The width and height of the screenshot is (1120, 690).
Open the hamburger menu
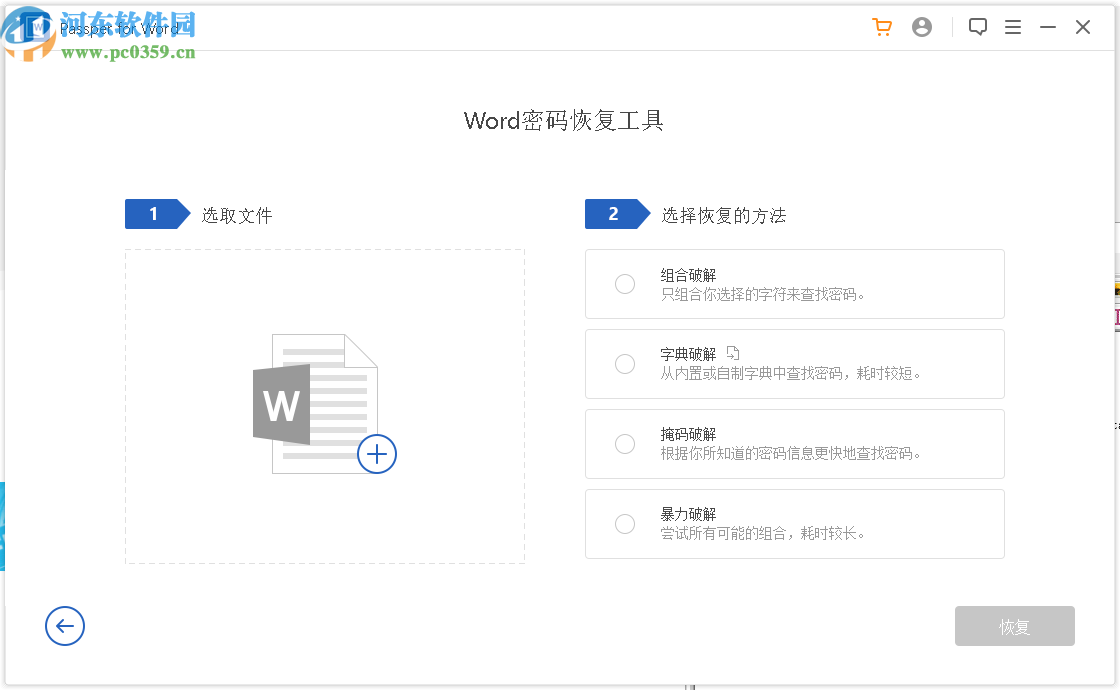1013,27
